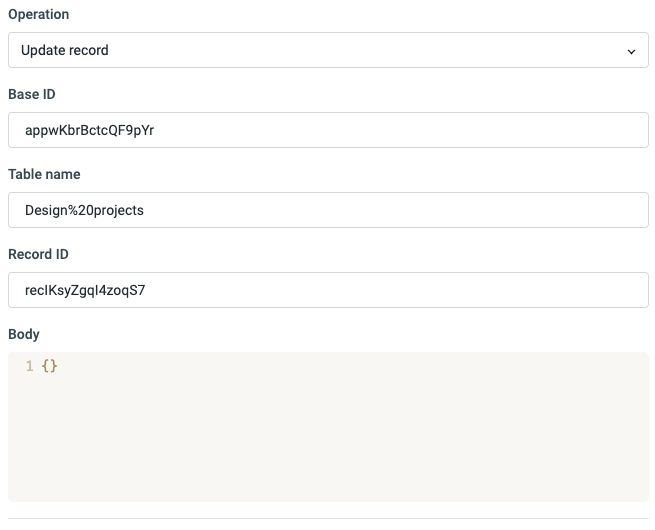
Task: Click the appwKbrBctcQF9pYr text value
Action: 89,130
